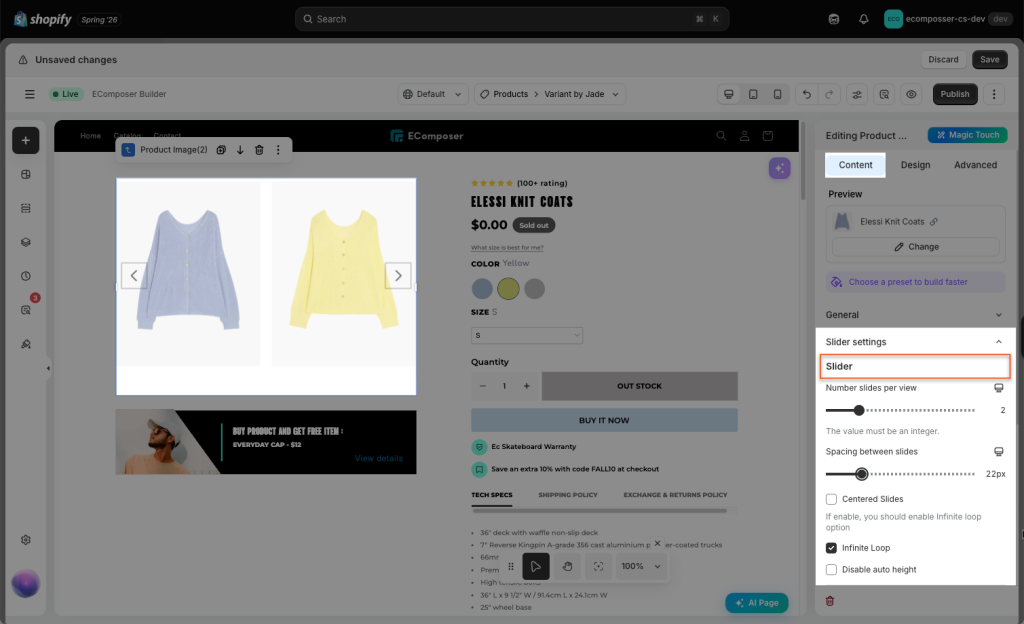Redo the last change

pyautogui.click(x=829, y=94)
